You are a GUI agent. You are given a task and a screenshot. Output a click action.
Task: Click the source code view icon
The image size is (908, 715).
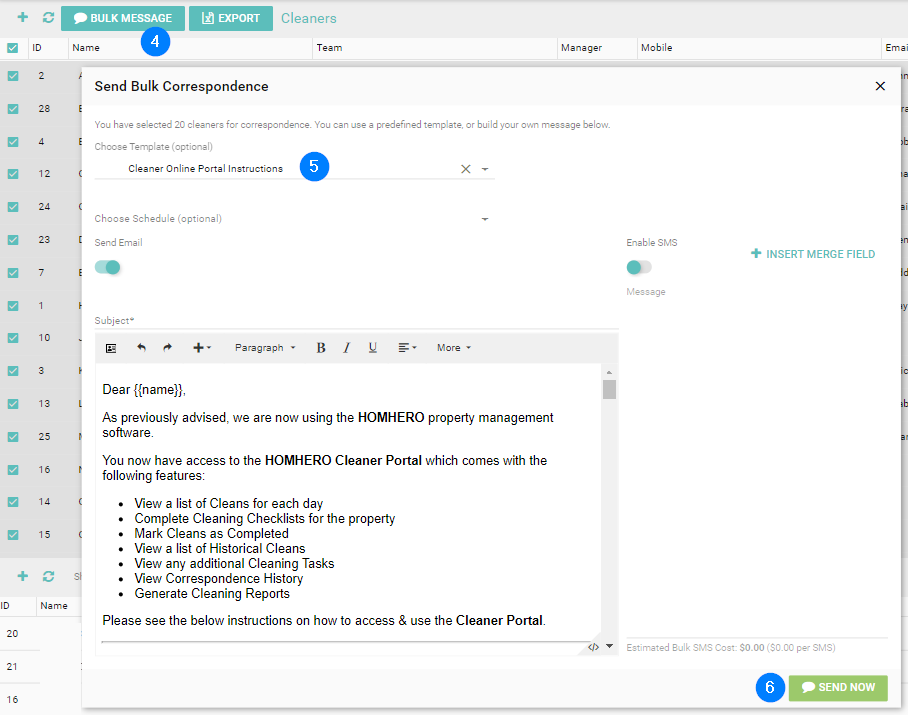click(x=593, y=647)
